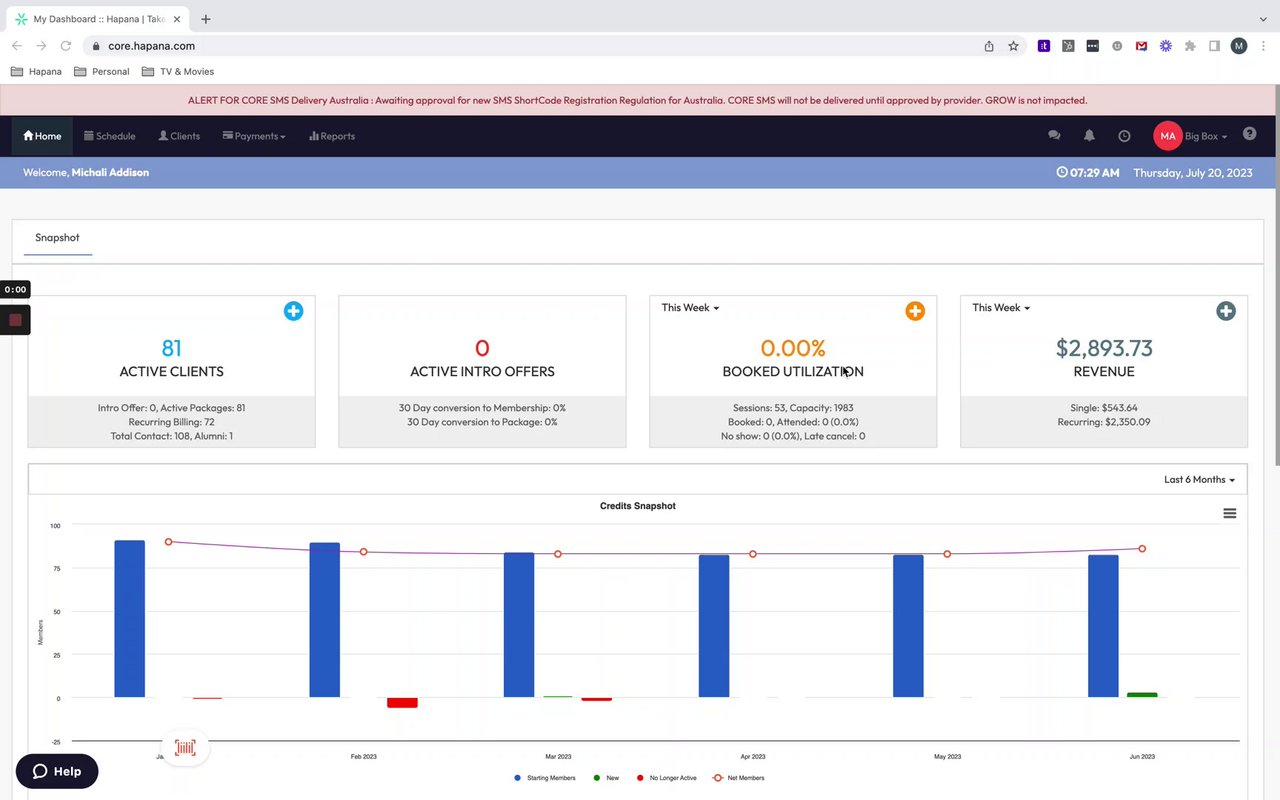
Task: Expand the Payments menu dropdown
Action: pos(254,136)
